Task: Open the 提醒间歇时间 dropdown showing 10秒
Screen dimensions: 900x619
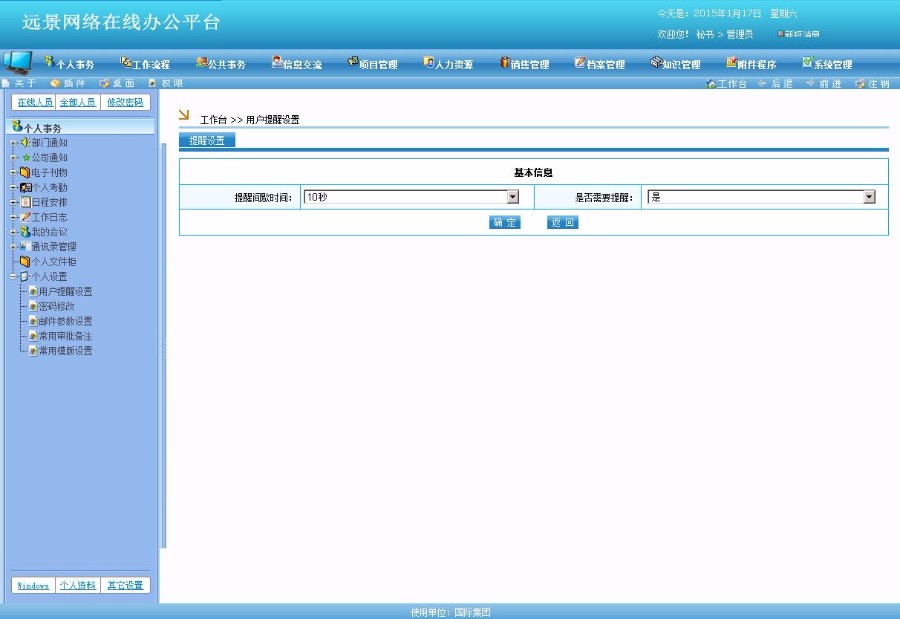Action: coord(411,197)
